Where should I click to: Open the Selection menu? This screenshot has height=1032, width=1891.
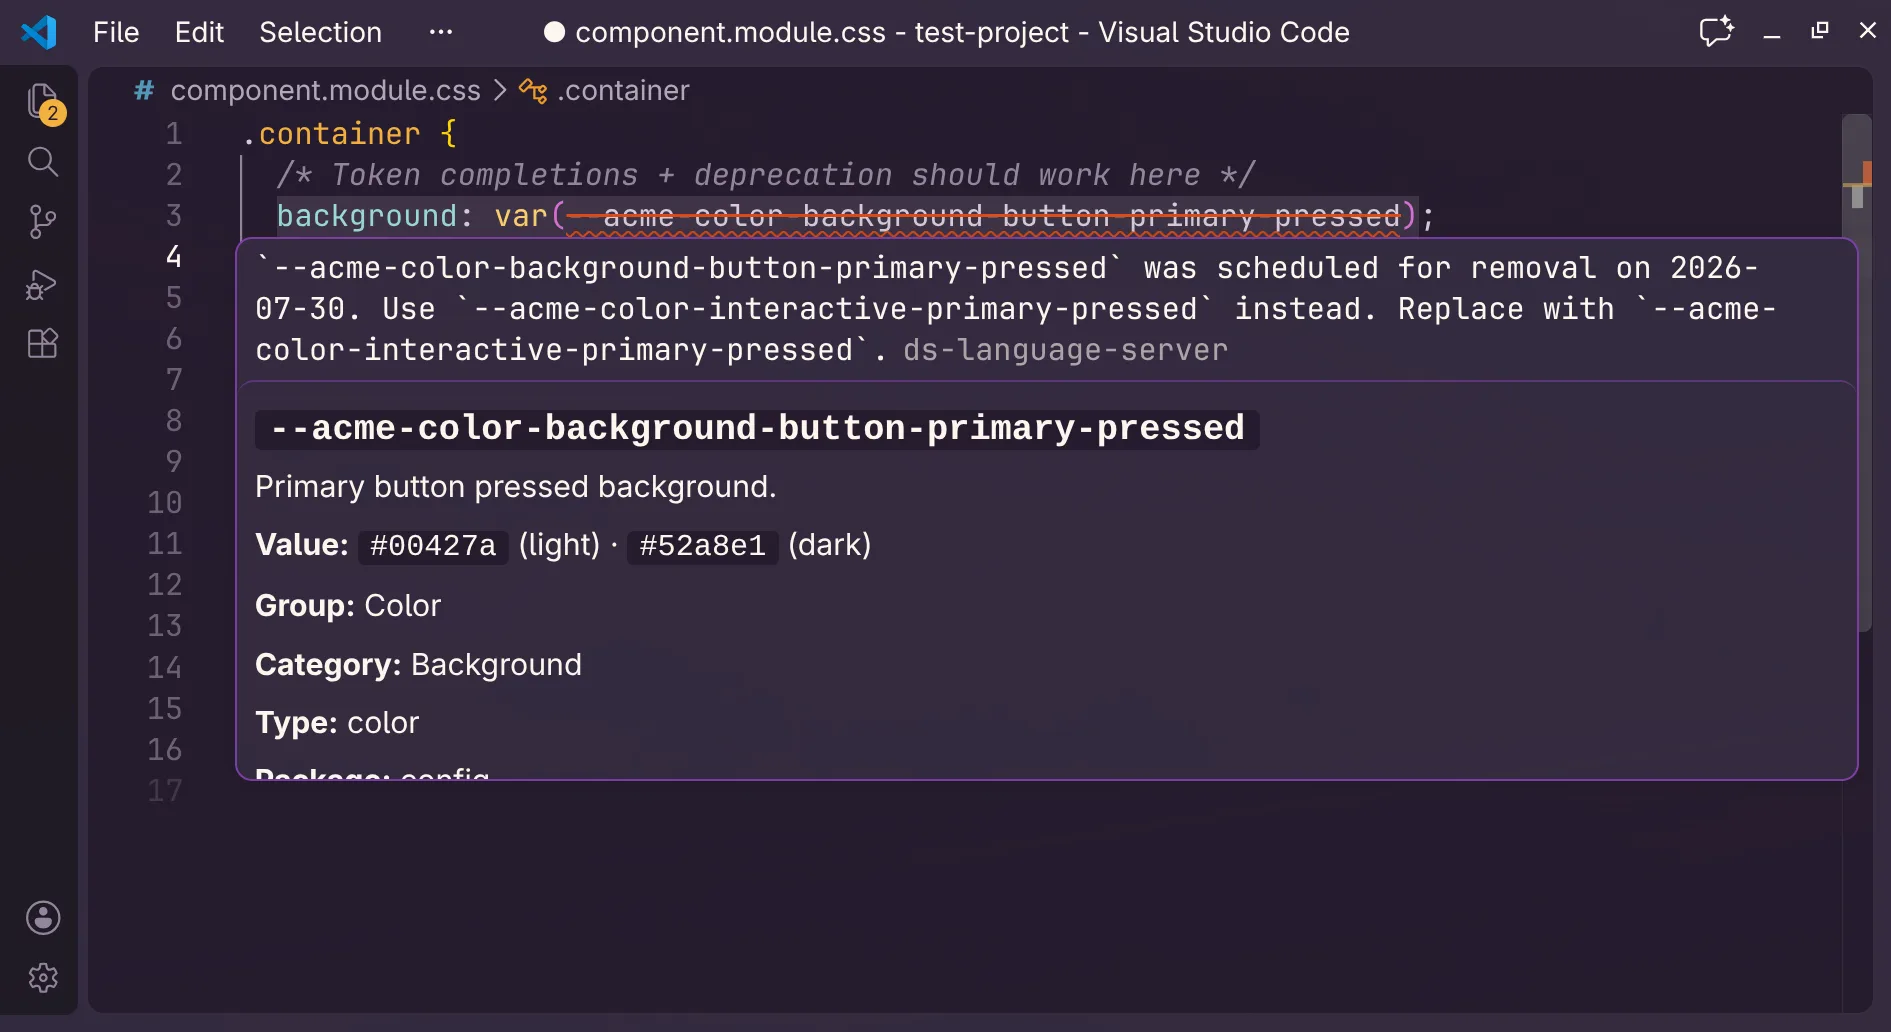coord(320,32)
